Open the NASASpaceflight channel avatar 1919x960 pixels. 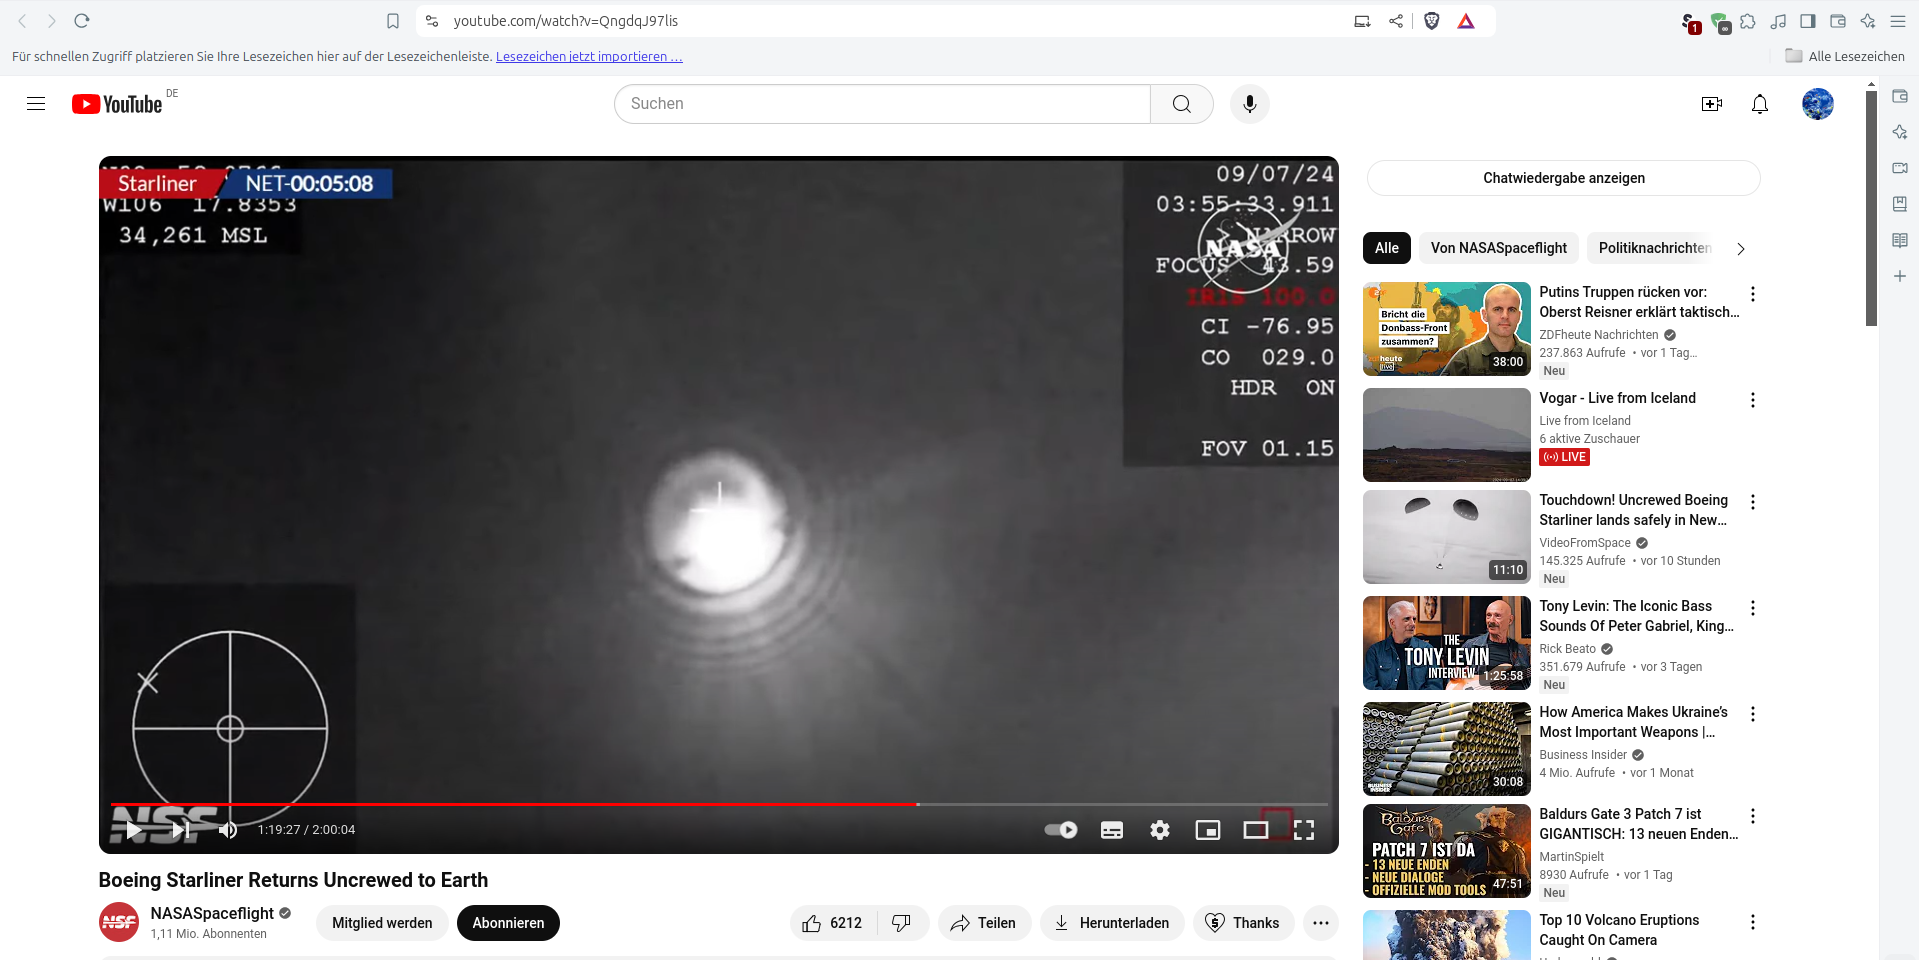click(x=119, y=922)
